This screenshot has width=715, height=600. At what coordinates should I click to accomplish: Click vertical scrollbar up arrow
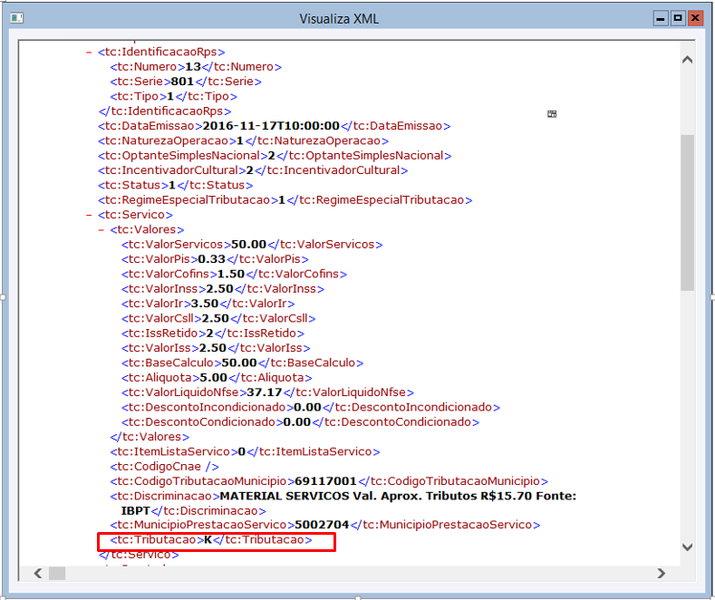687,60
